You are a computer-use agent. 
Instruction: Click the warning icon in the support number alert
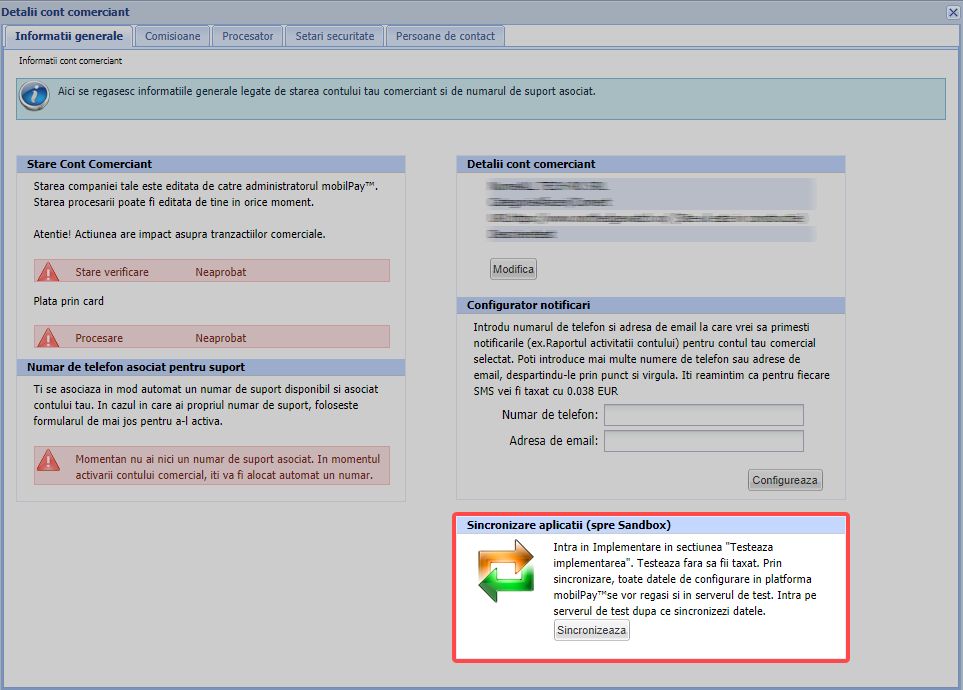pos(48,460)
